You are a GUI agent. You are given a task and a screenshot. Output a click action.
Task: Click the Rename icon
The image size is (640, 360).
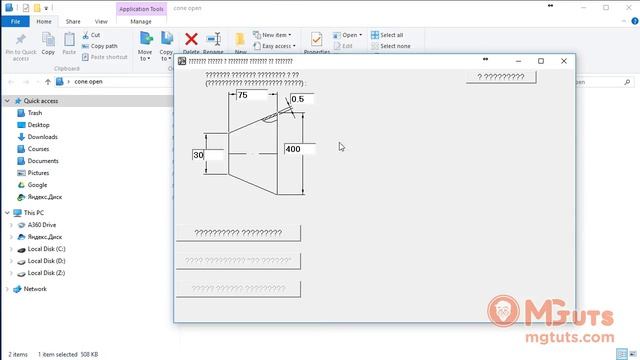213,39
